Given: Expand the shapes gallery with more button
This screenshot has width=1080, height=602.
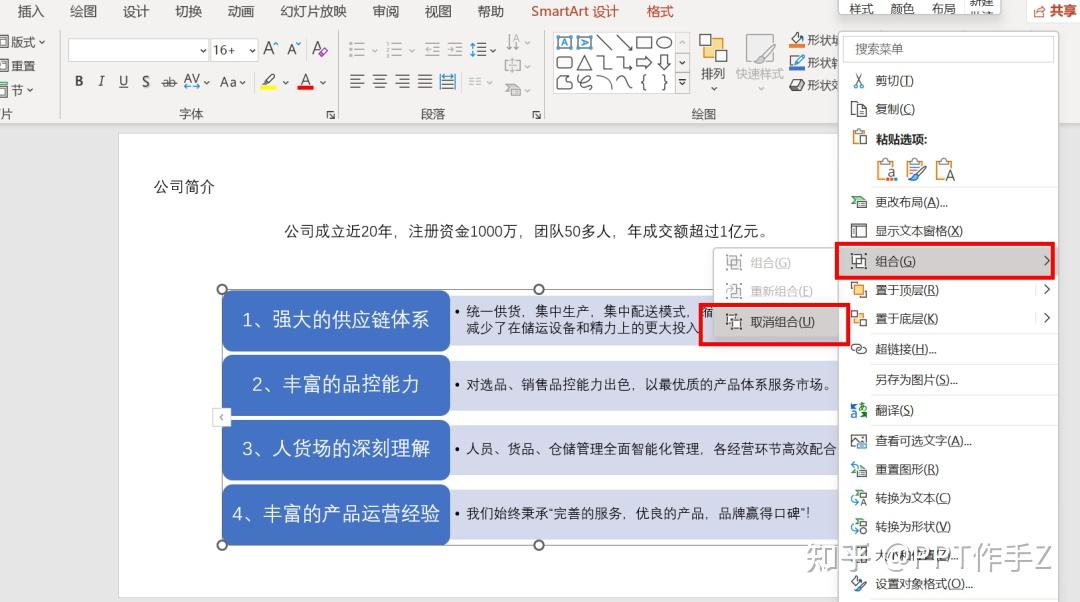Looking at the screenshot, I should pyautogui.click(x=682, y=83).
